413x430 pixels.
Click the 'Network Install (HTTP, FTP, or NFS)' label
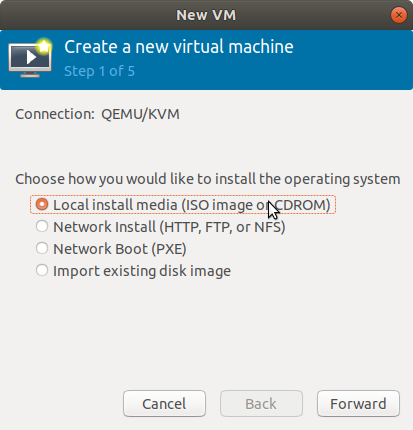(x=169, y=227)
